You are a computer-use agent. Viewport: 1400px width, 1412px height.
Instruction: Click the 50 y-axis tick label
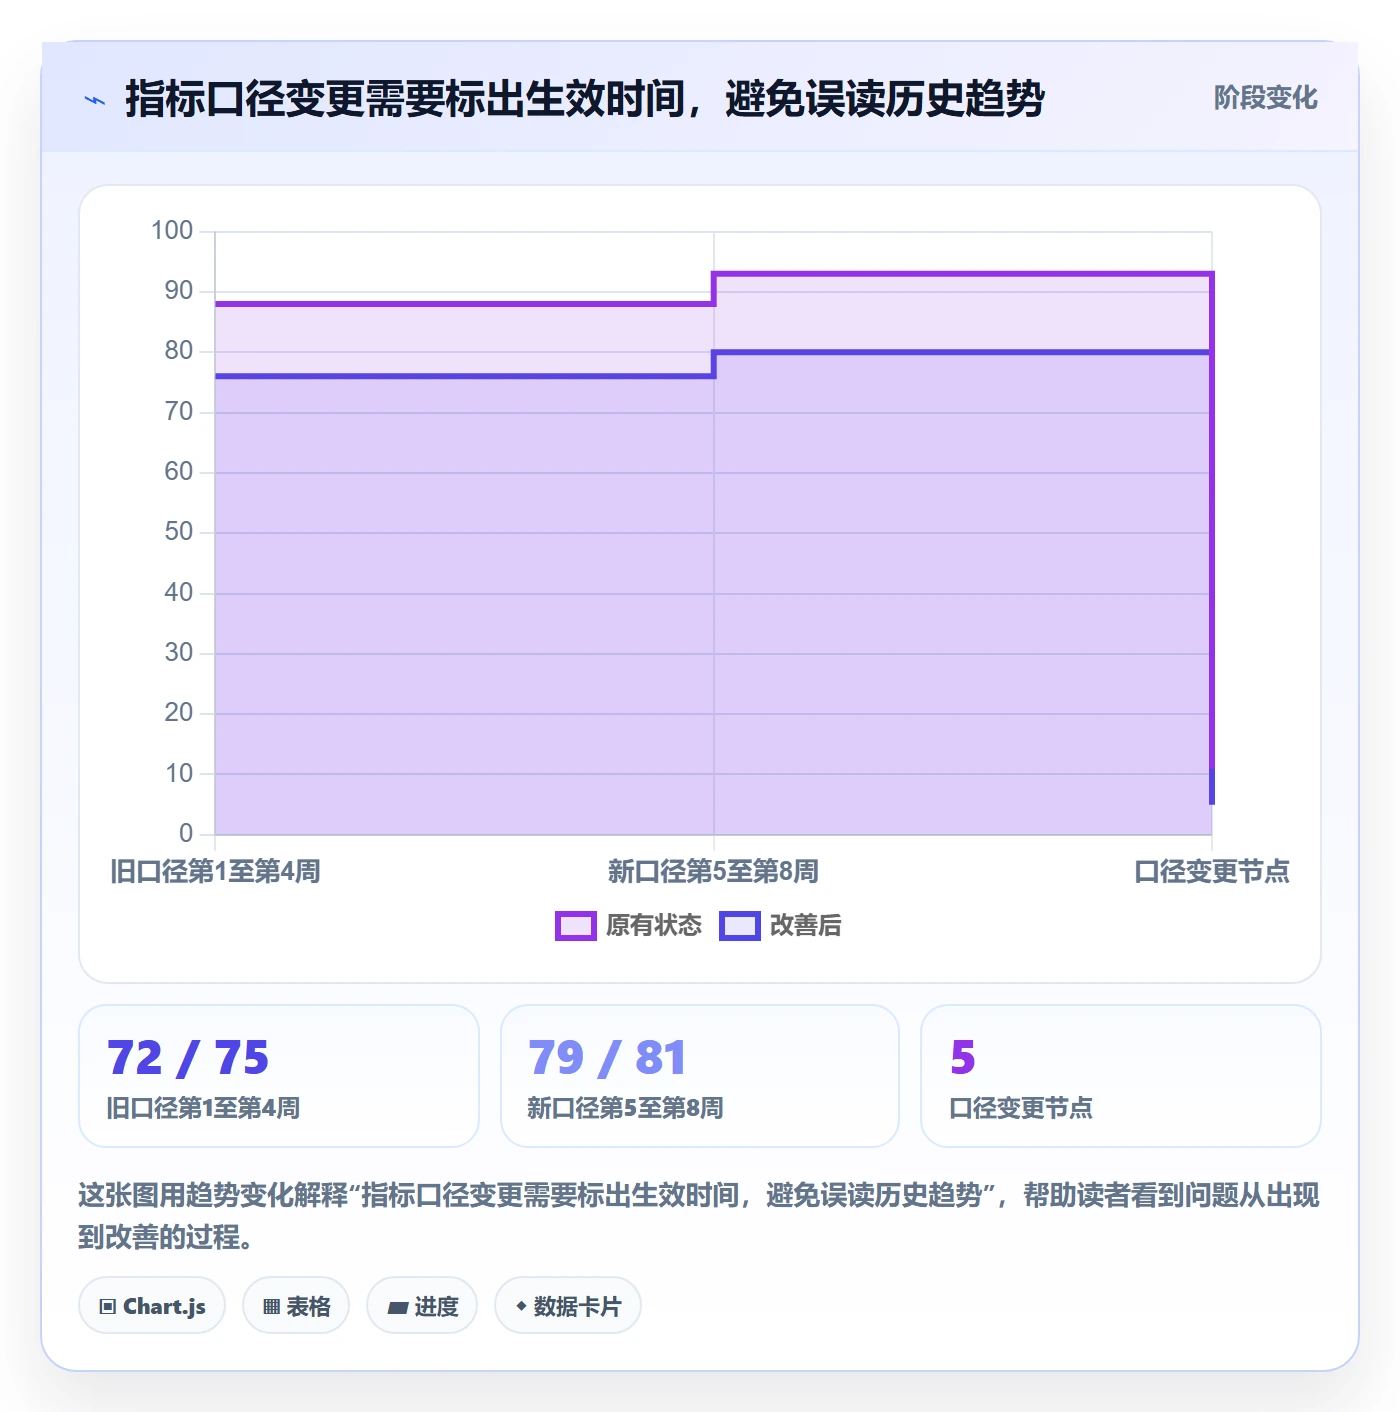click(179, 532)
